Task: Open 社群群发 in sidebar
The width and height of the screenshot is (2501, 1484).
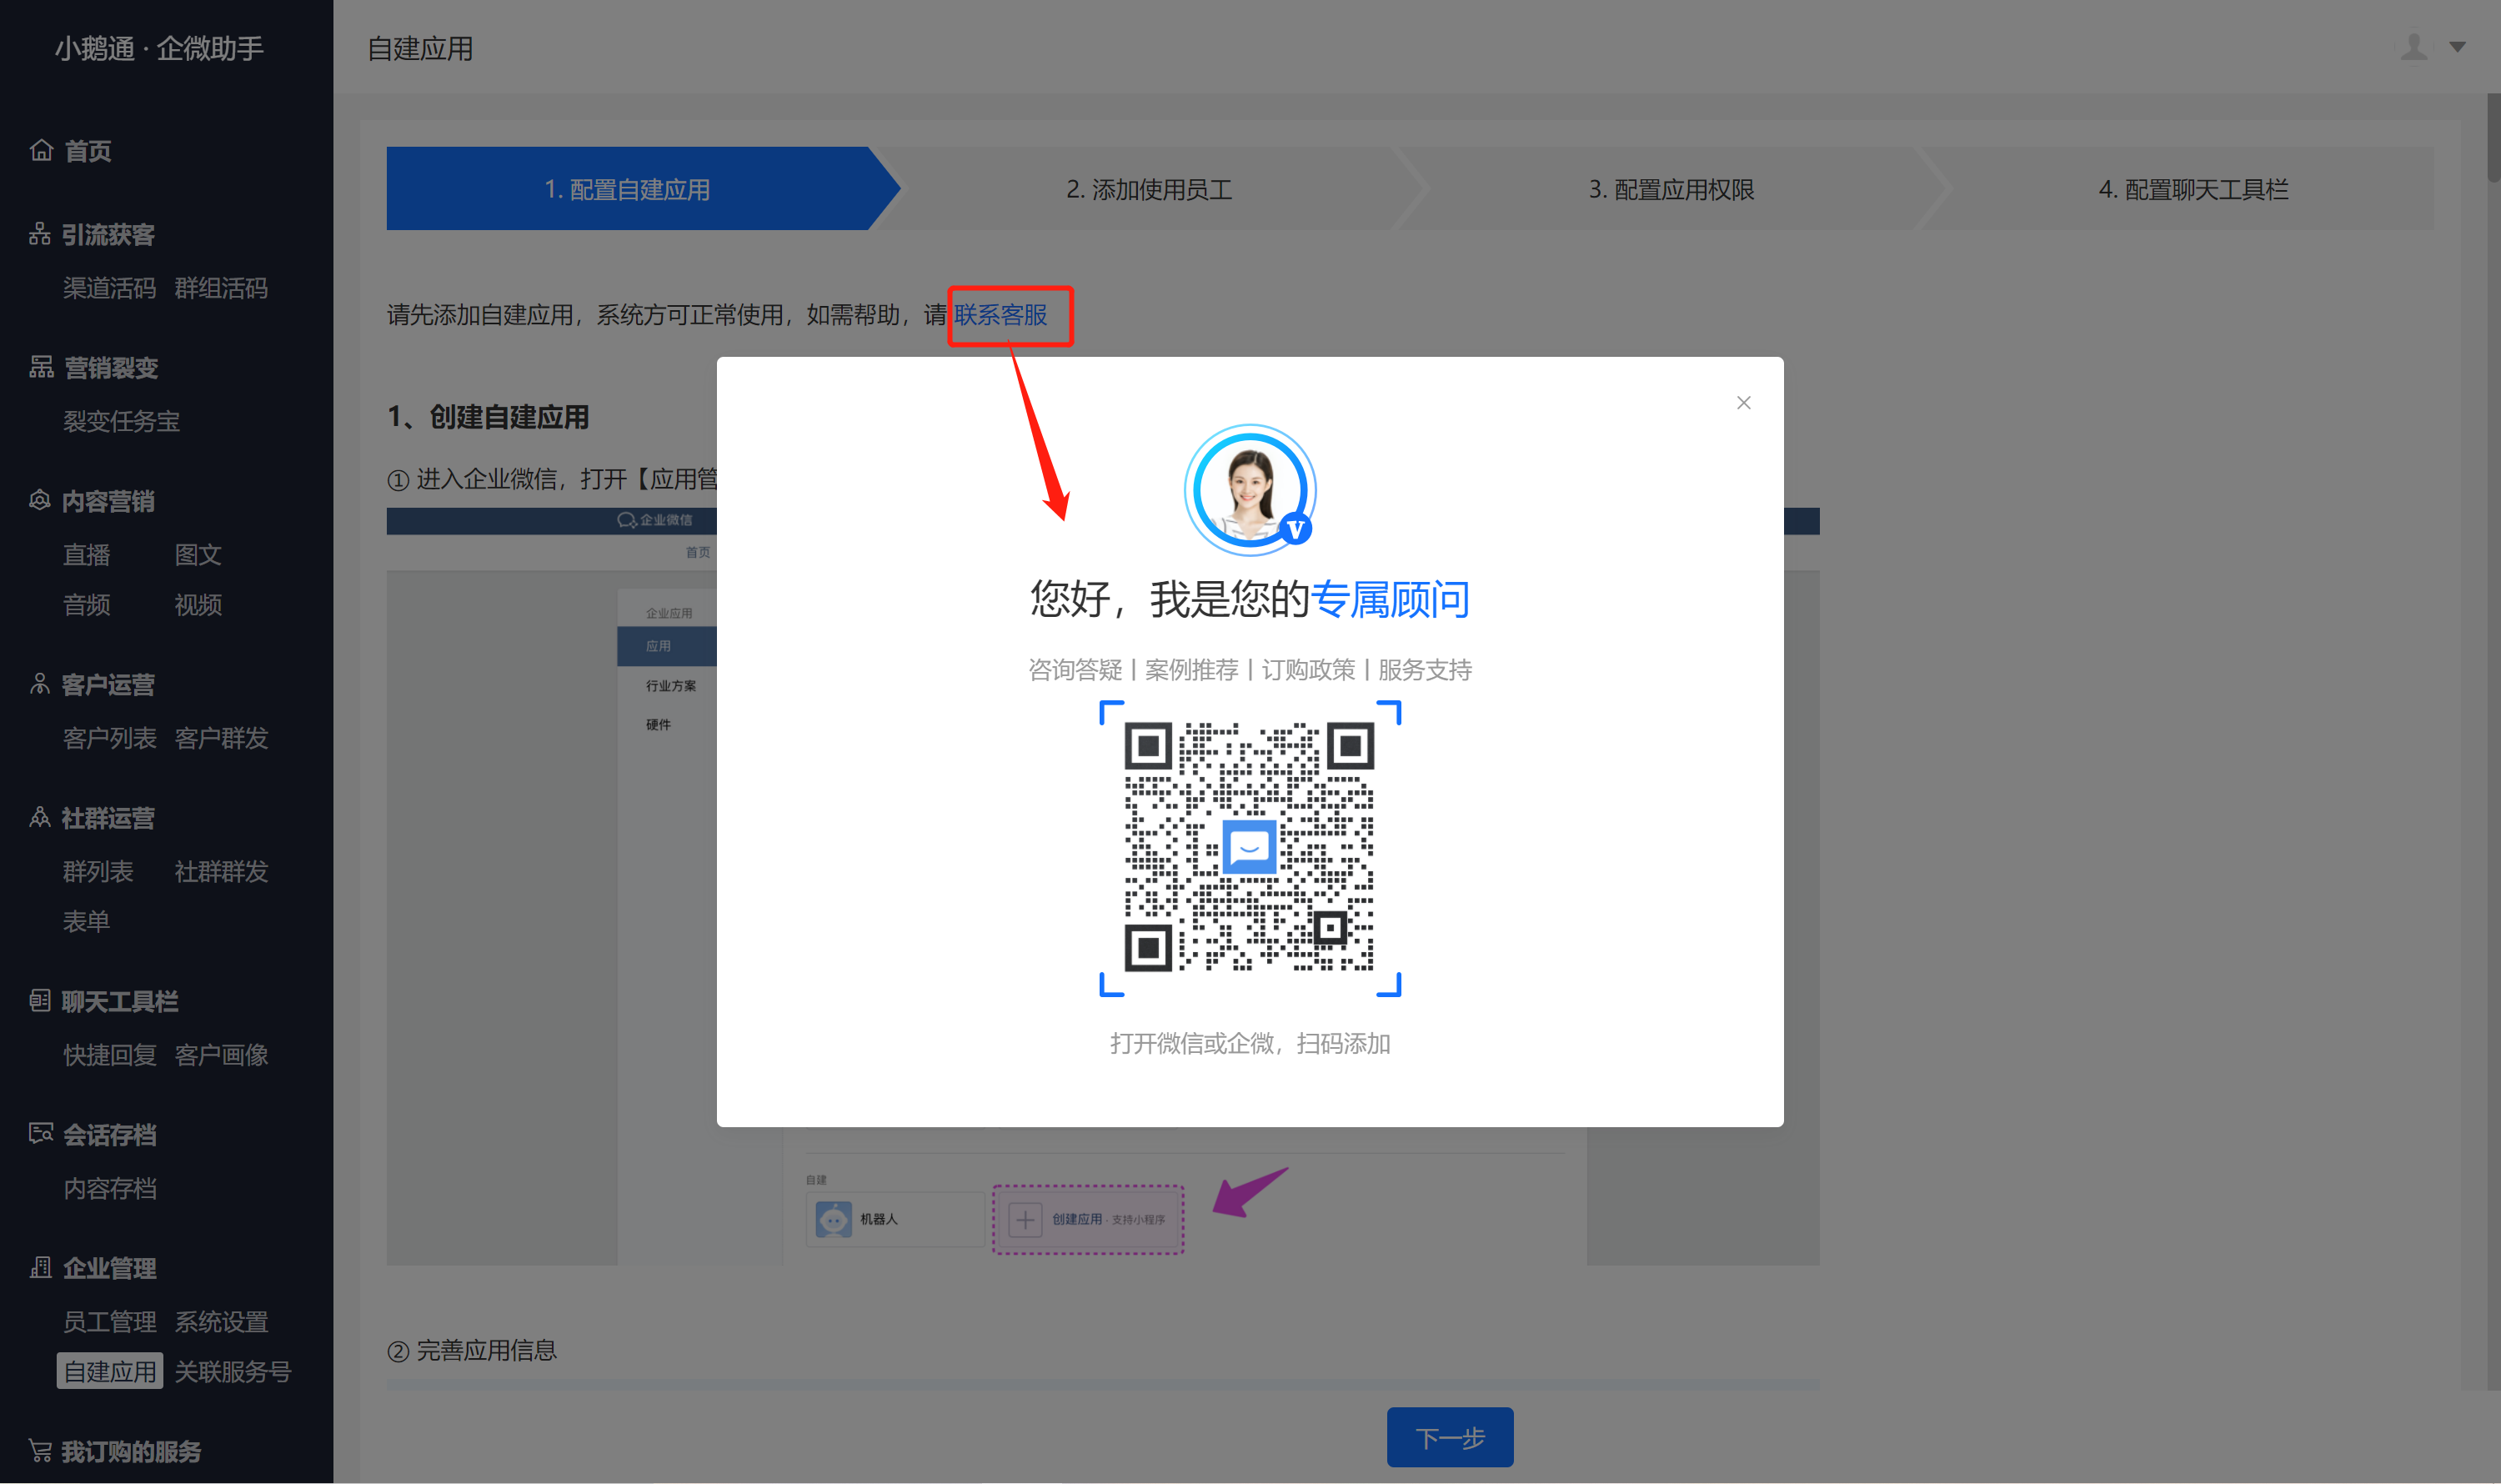Action: 221,871
